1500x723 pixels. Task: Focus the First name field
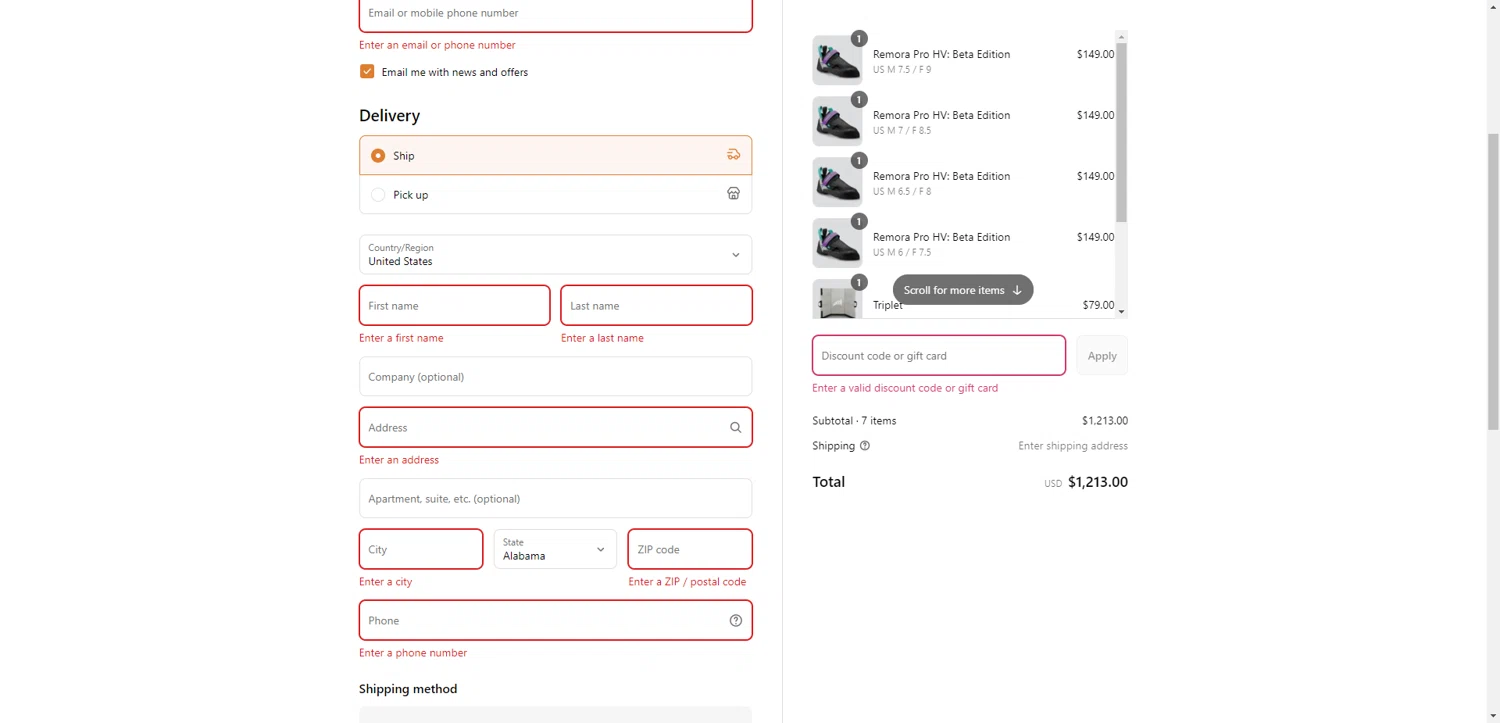click(454, 306)
